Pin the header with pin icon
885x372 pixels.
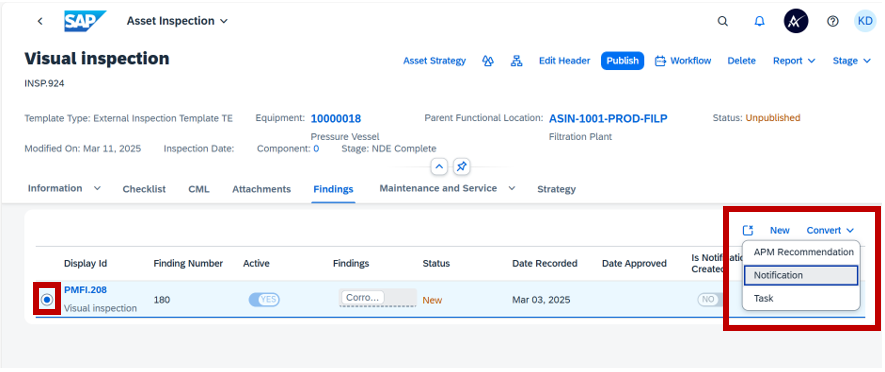tap(461, 167)
